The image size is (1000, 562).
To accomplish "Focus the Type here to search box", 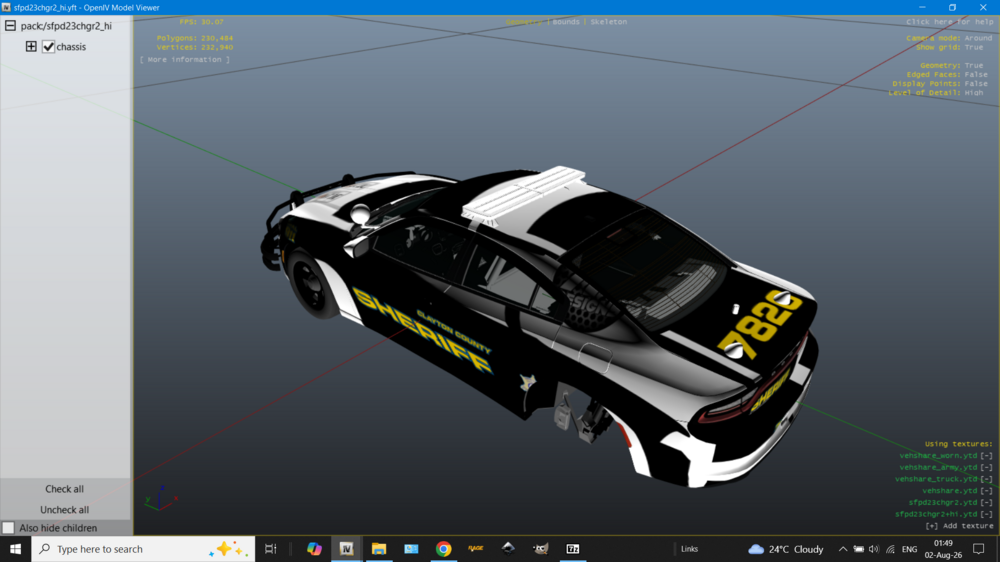I will pyautogui.click(x=143, y=549).
